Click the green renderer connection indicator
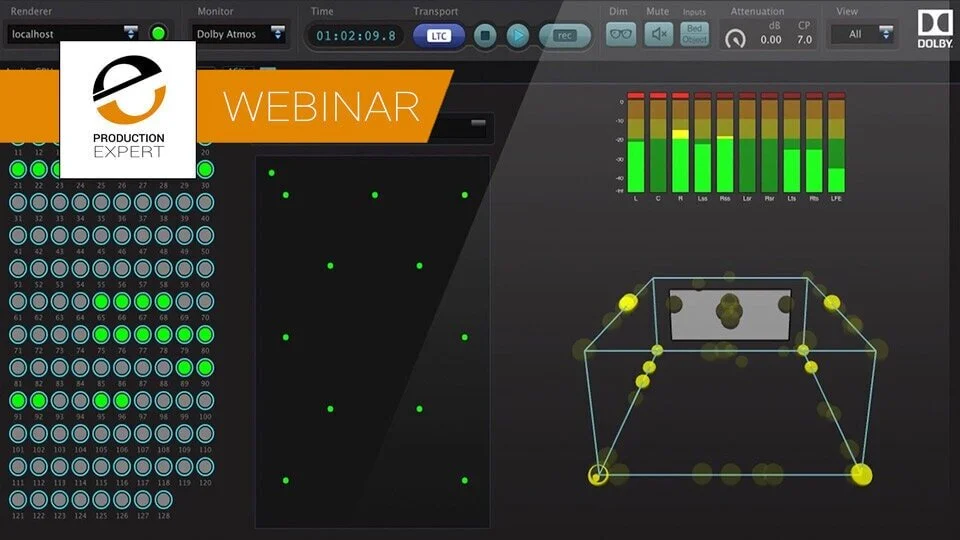The width and height of the screenshot is (960, 540). point(159,33)
